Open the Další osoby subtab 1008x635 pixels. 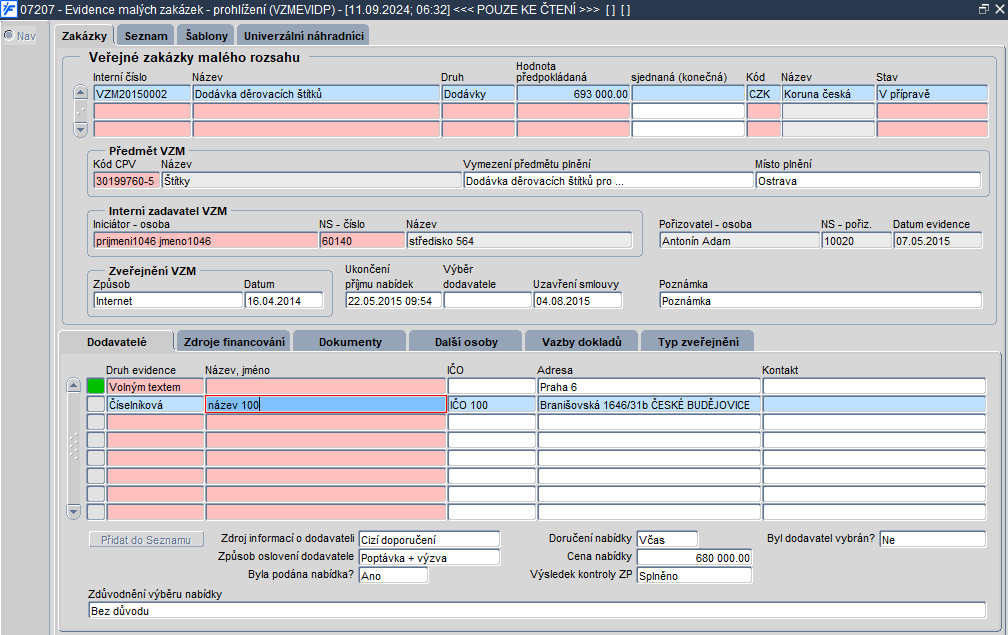466,342
